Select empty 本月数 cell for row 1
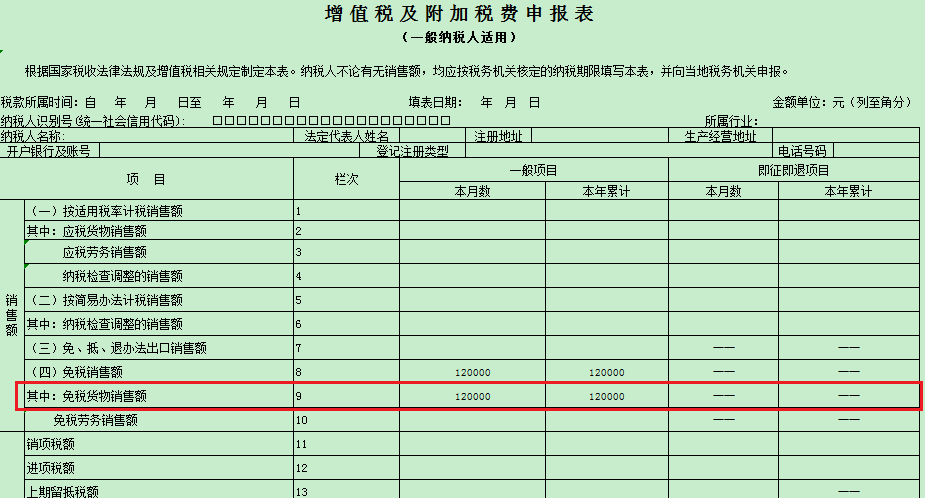Image resolution: width=925 pixels, height=498 pixels. 472,211
